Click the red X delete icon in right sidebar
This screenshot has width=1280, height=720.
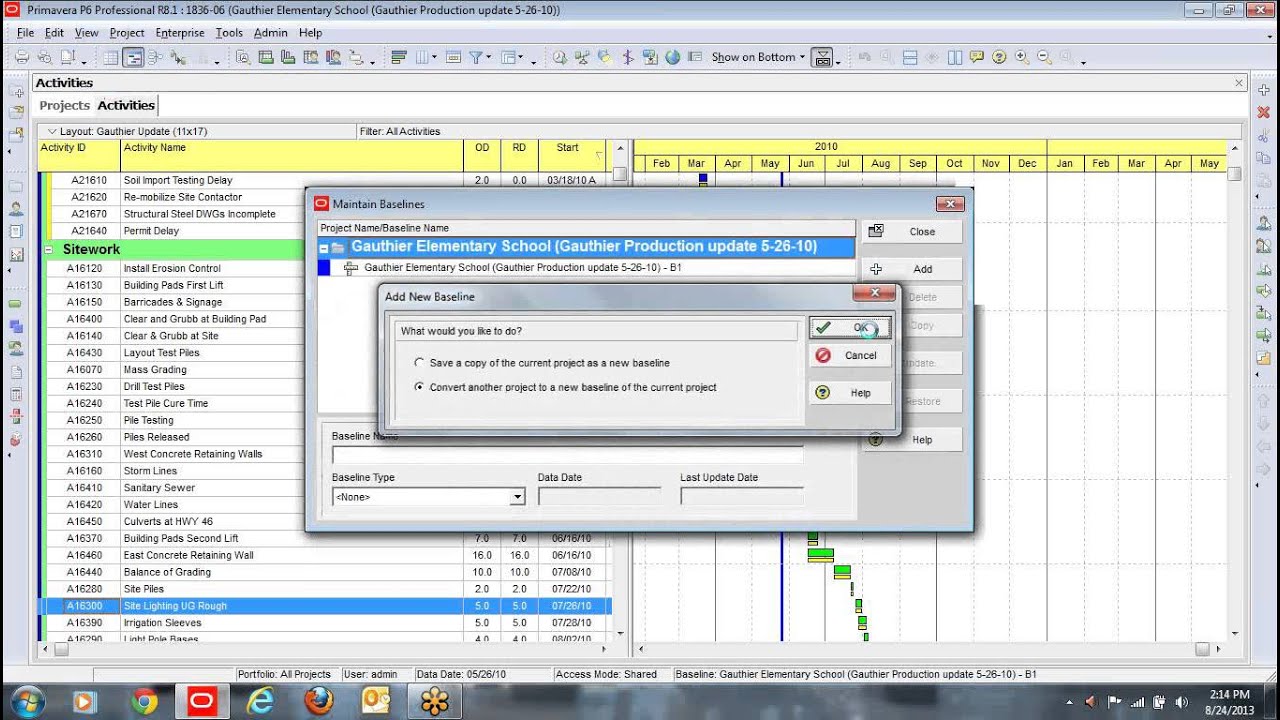click(1264, 113)
